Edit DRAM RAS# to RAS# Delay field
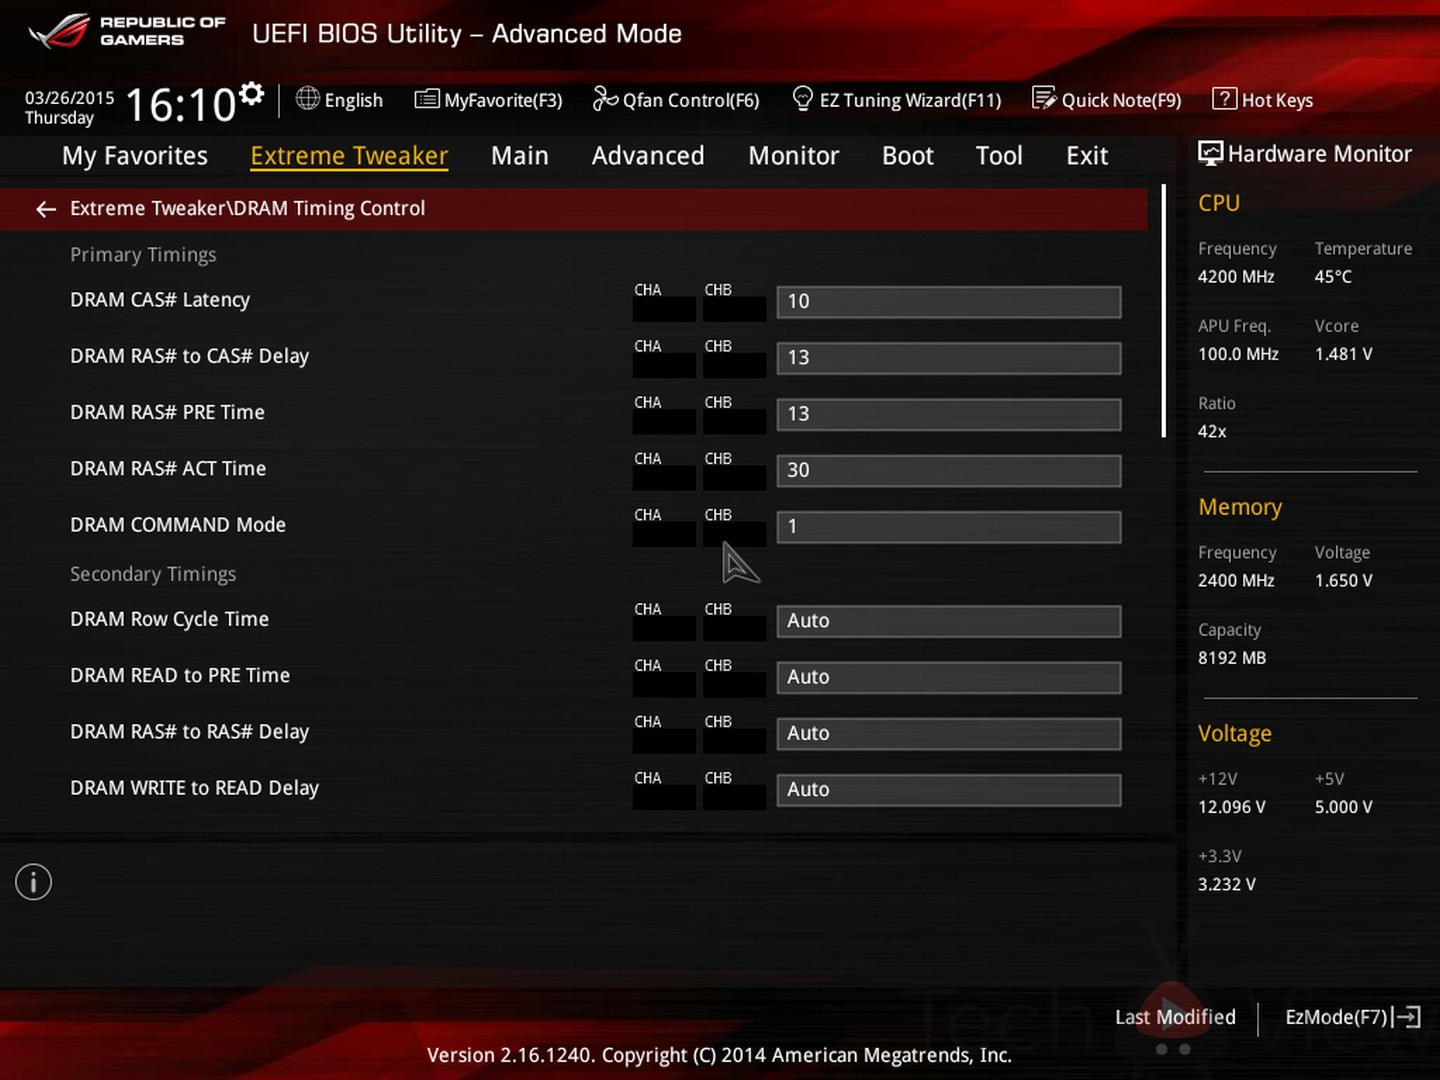The image size is (1440, 1080). click(949, 733)
